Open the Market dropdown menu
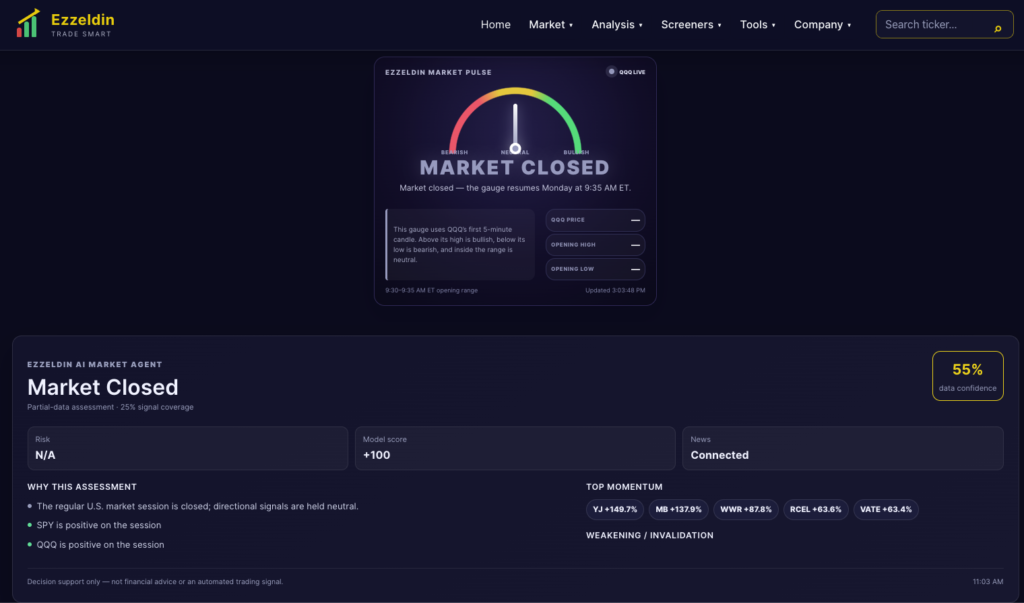This screenshot has width=1024, height=603. pyautogui.click(x=551, y=24)
